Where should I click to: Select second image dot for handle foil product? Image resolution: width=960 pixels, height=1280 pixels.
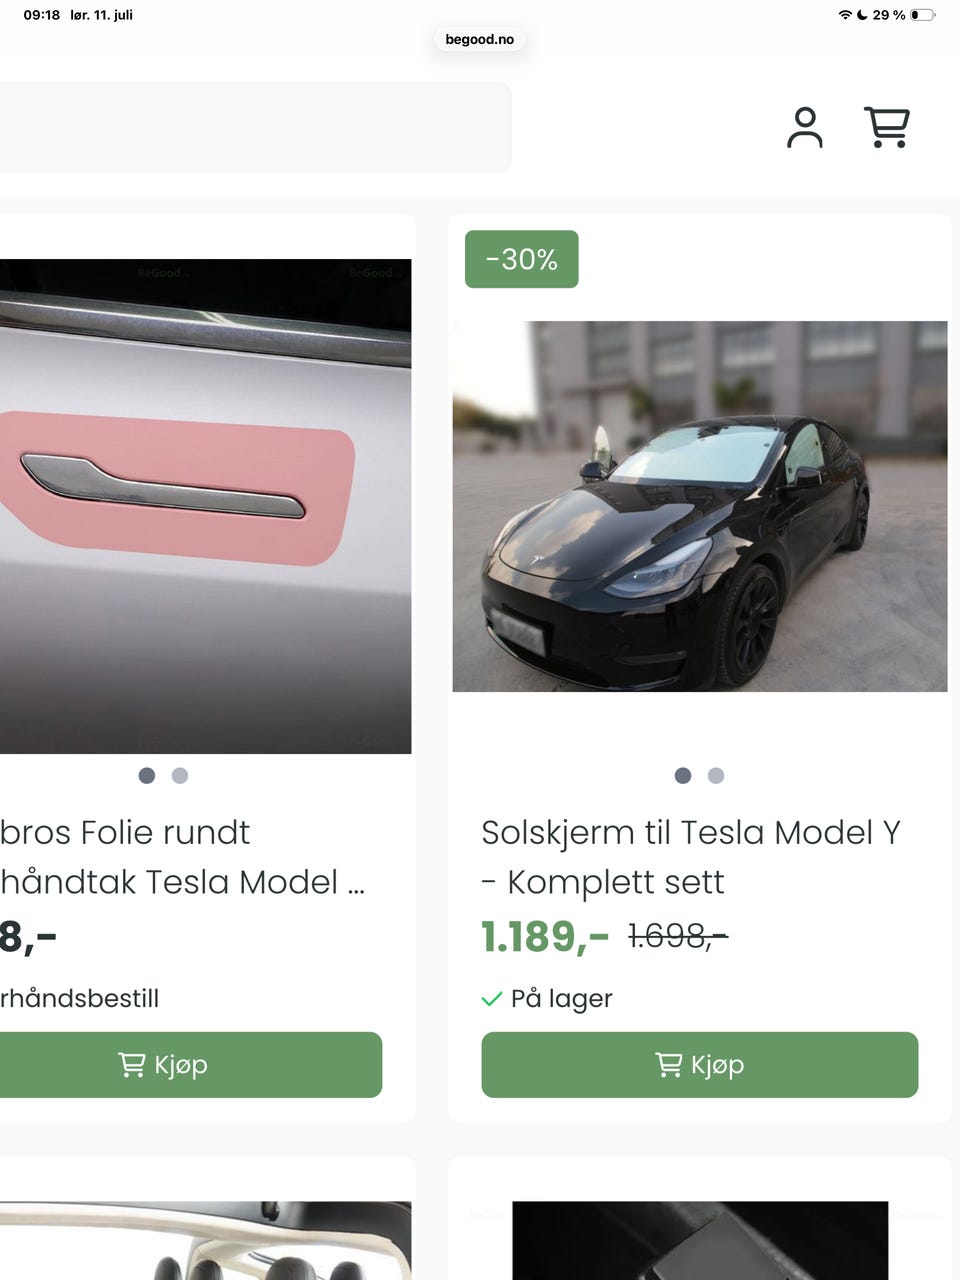coord(180,776)
